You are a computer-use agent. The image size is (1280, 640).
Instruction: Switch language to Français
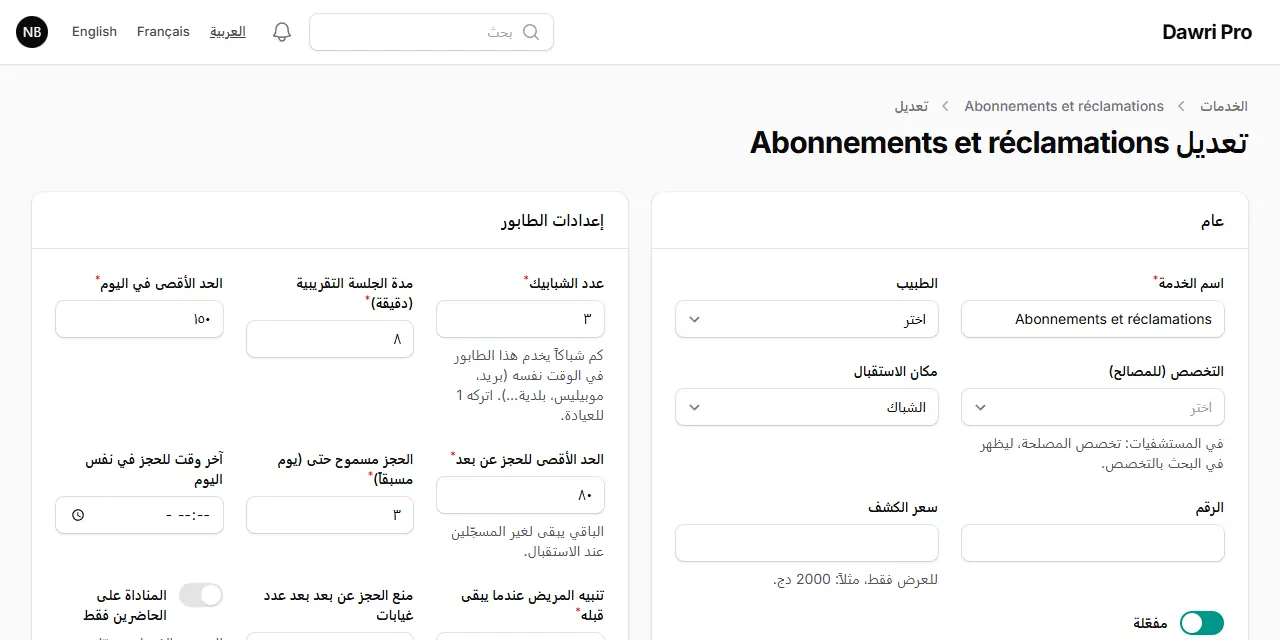(x=163, y=32)
